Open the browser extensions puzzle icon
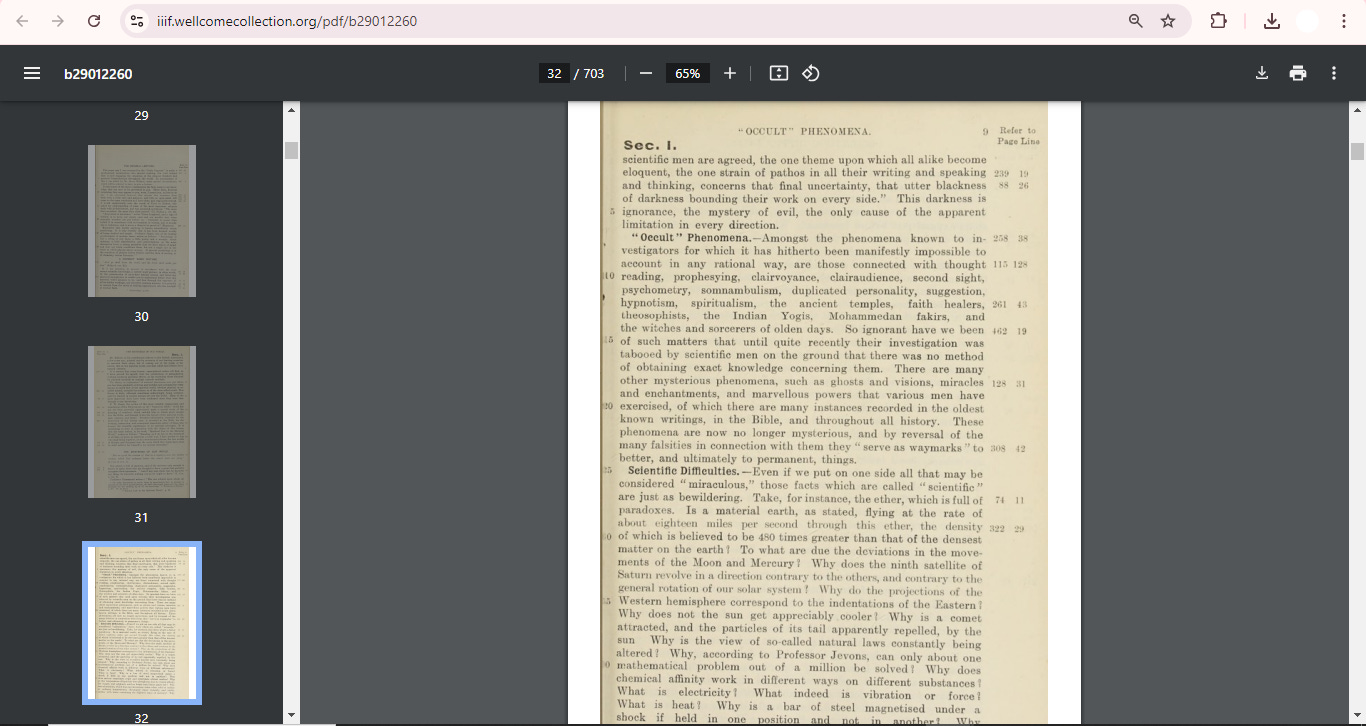The height and width of the screenshot is (726, 1366). (1218, 21)
